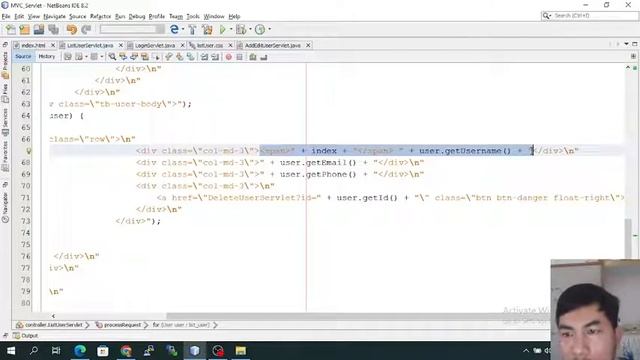Switch editor to Source view
This screenshot has width=640, height=360.
tap(23, 57)
